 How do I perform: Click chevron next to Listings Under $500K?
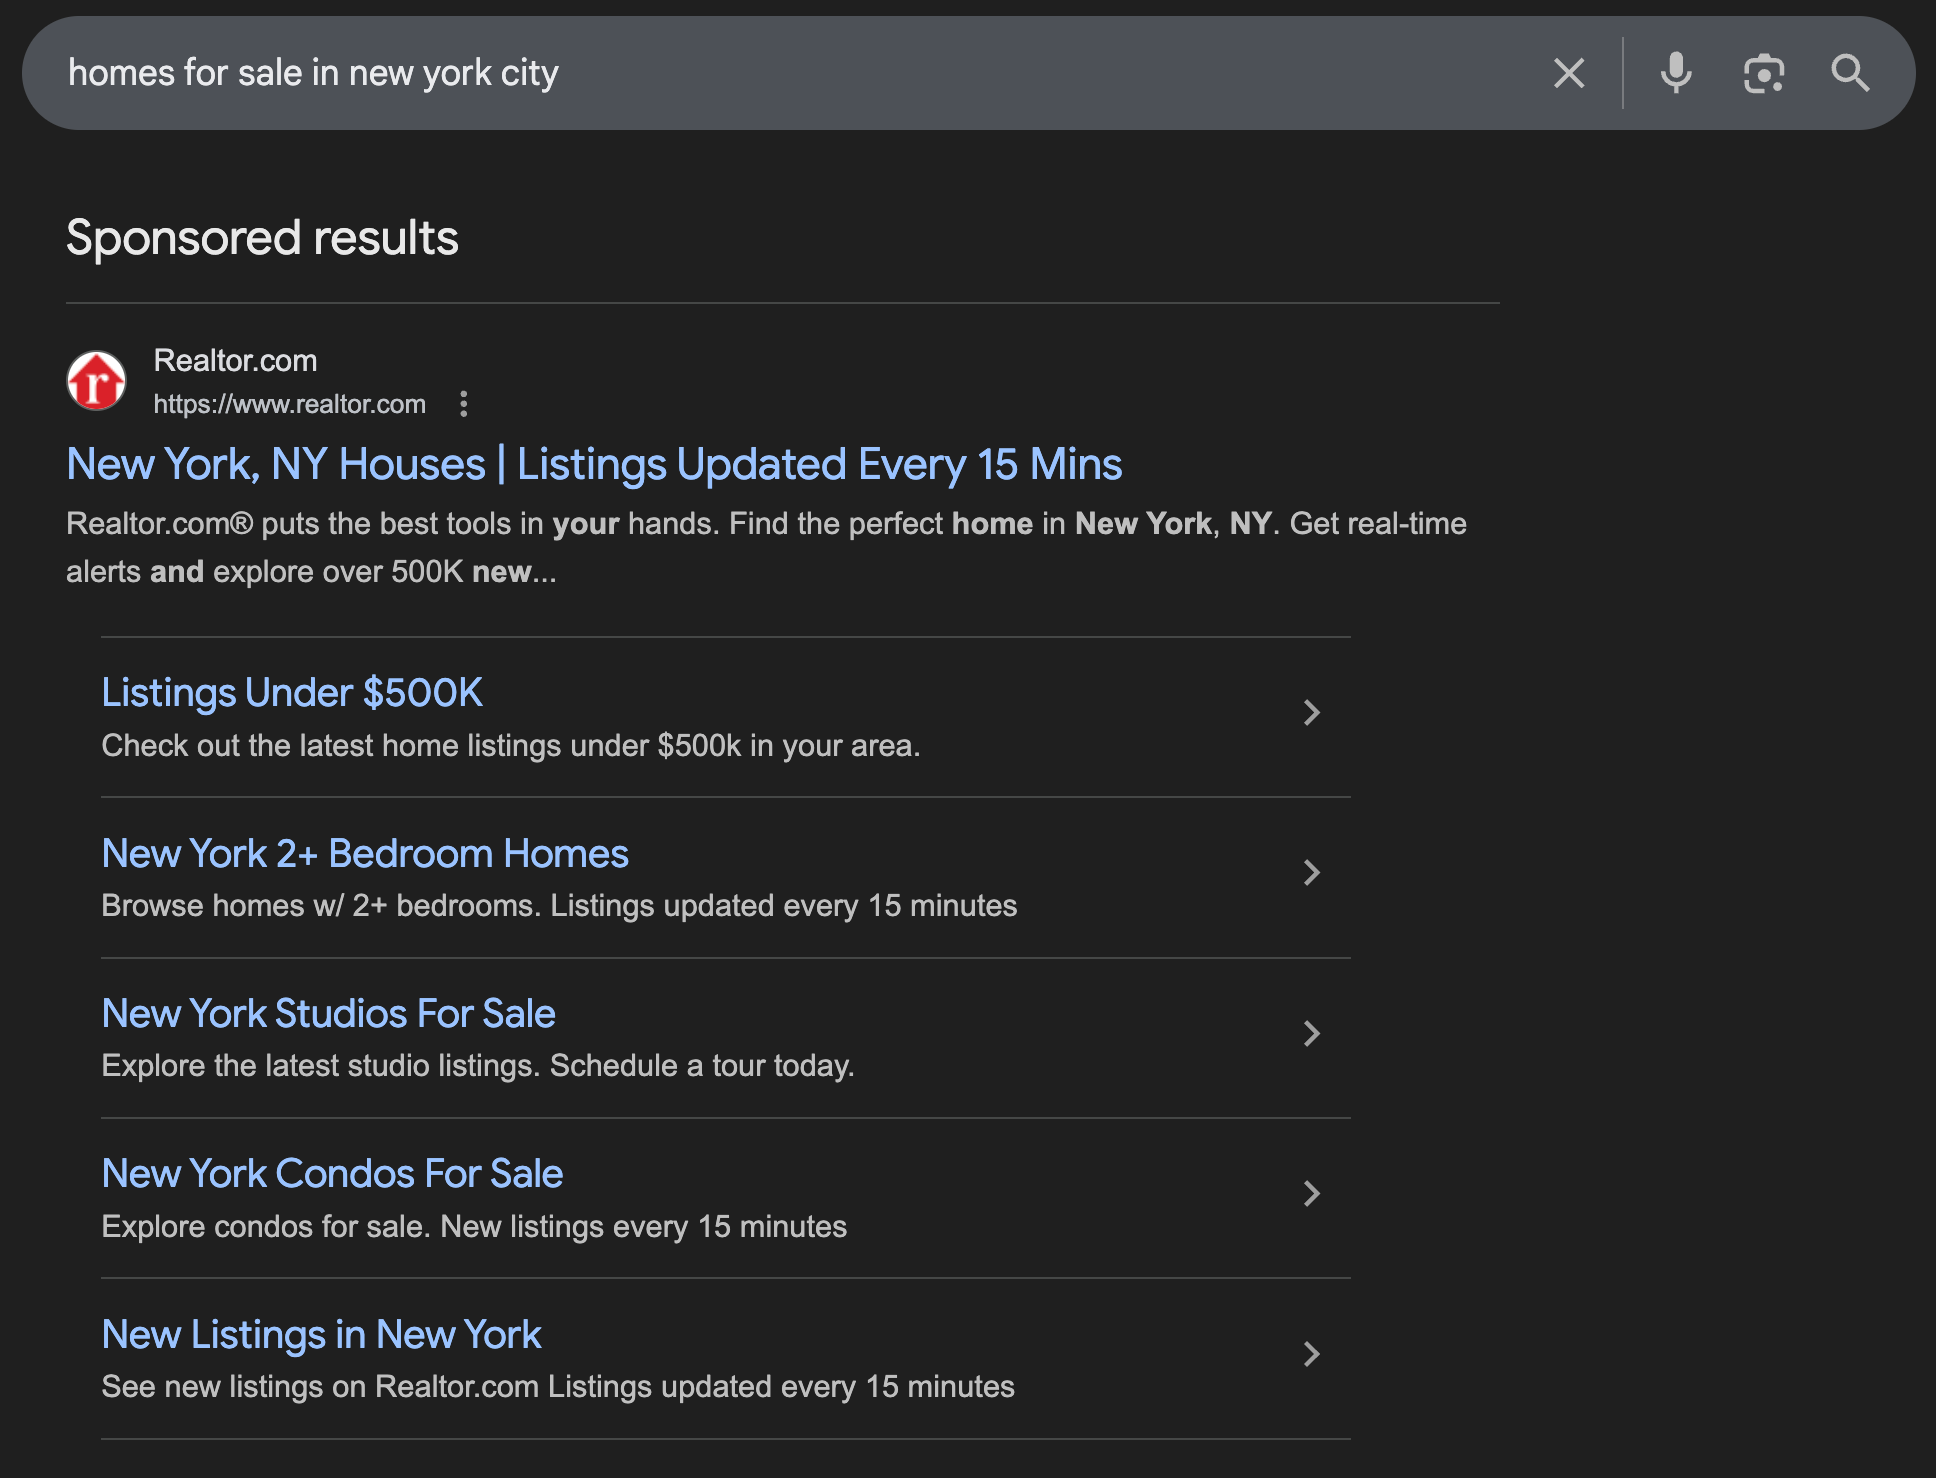tap(1311, 713)
